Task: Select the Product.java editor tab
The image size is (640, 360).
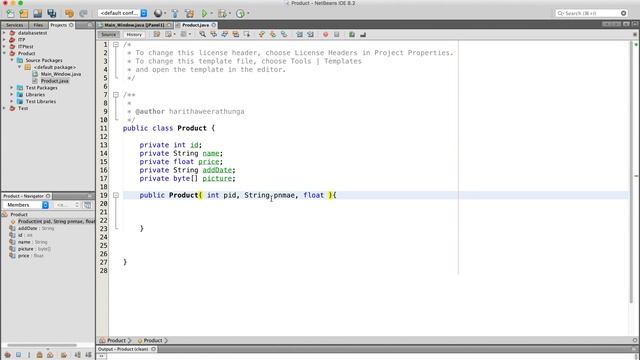Action: (195, 25)
